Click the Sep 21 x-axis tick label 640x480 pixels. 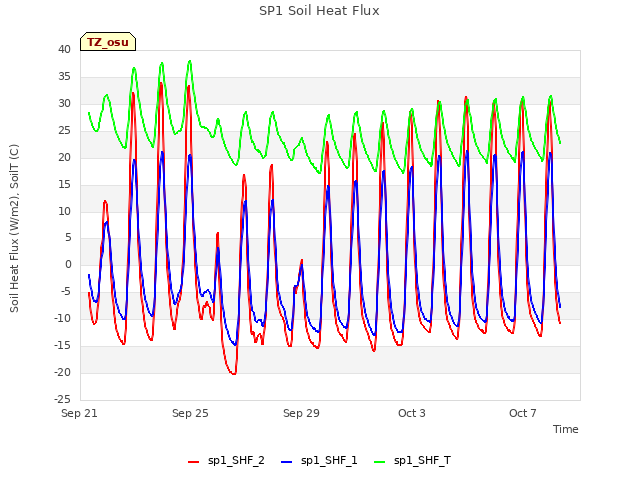pyautogui.click(x=79, y=413)
